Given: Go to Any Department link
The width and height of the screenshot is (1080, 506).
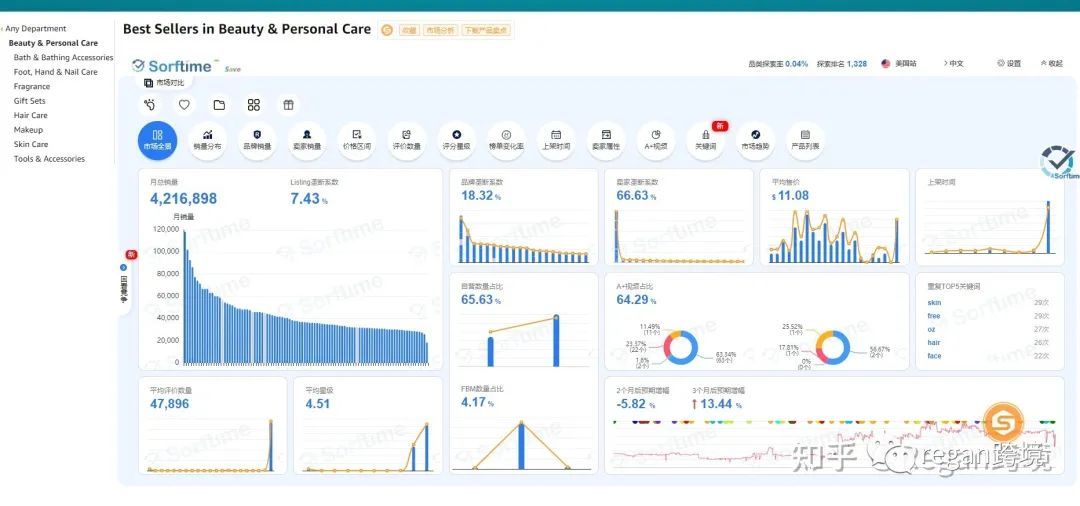Looking at the screenshot, I should point(34,29).
